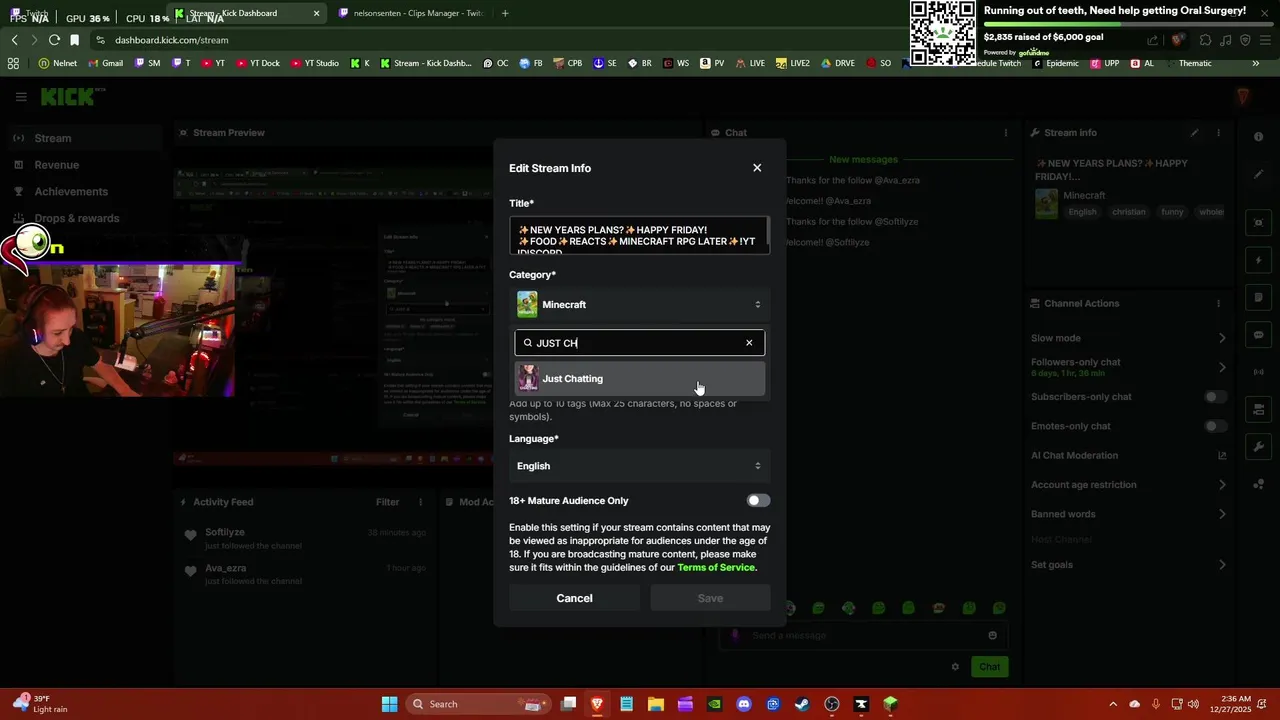Open Steam from the taskbar

[802, 704]
